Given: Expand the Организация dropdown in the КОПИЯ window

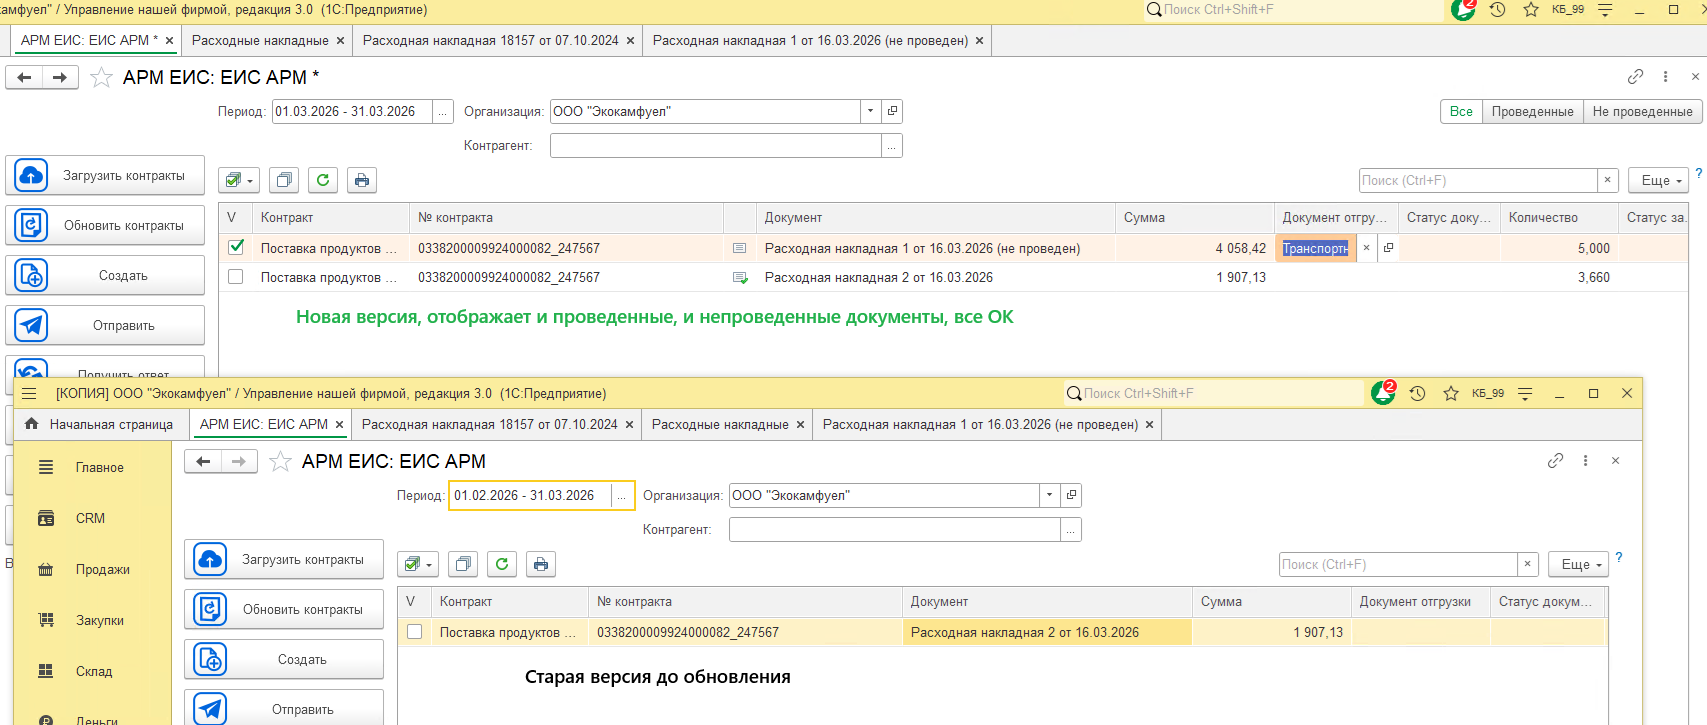Looking at the screenshot, I should tap(1049, 495).
